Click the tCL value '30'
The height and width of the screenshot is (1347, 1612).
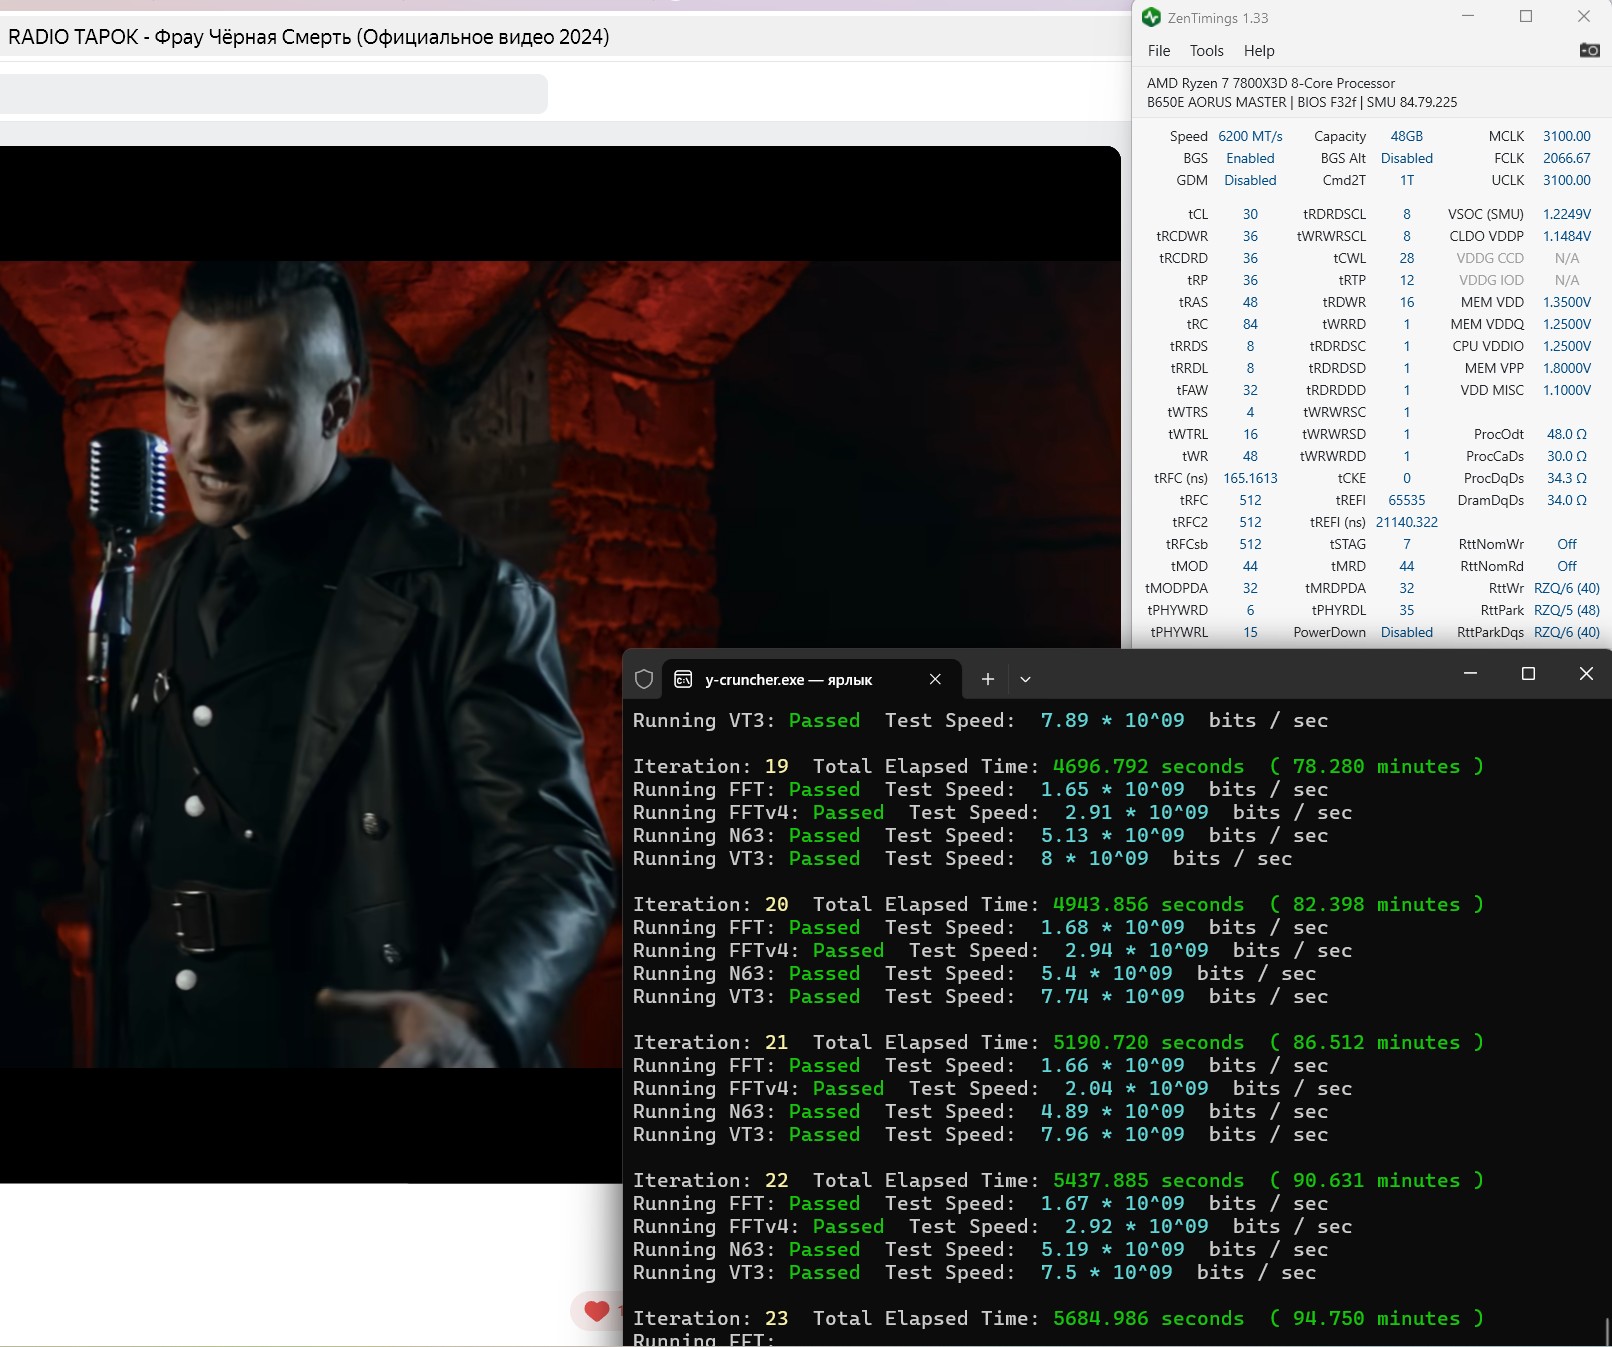[1250, 214]
